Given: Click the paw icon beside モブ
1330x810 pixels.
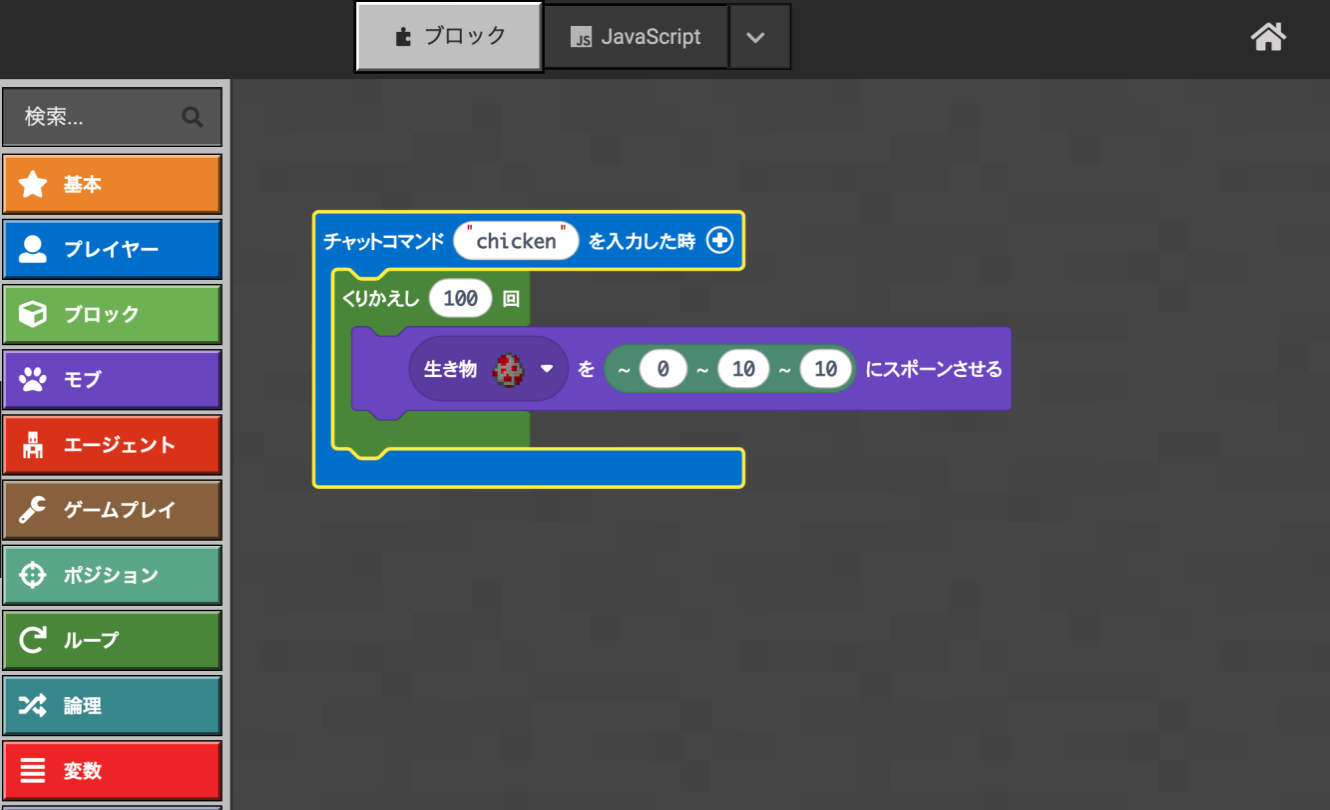Looking at the screenshot, I should (33, 379).
